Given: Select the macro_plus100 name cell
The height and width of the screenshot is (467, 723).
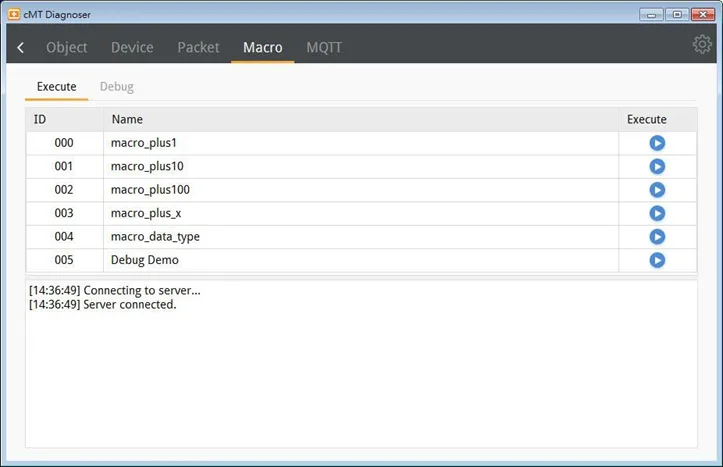Looking at the screenshot, I should 361,190.
